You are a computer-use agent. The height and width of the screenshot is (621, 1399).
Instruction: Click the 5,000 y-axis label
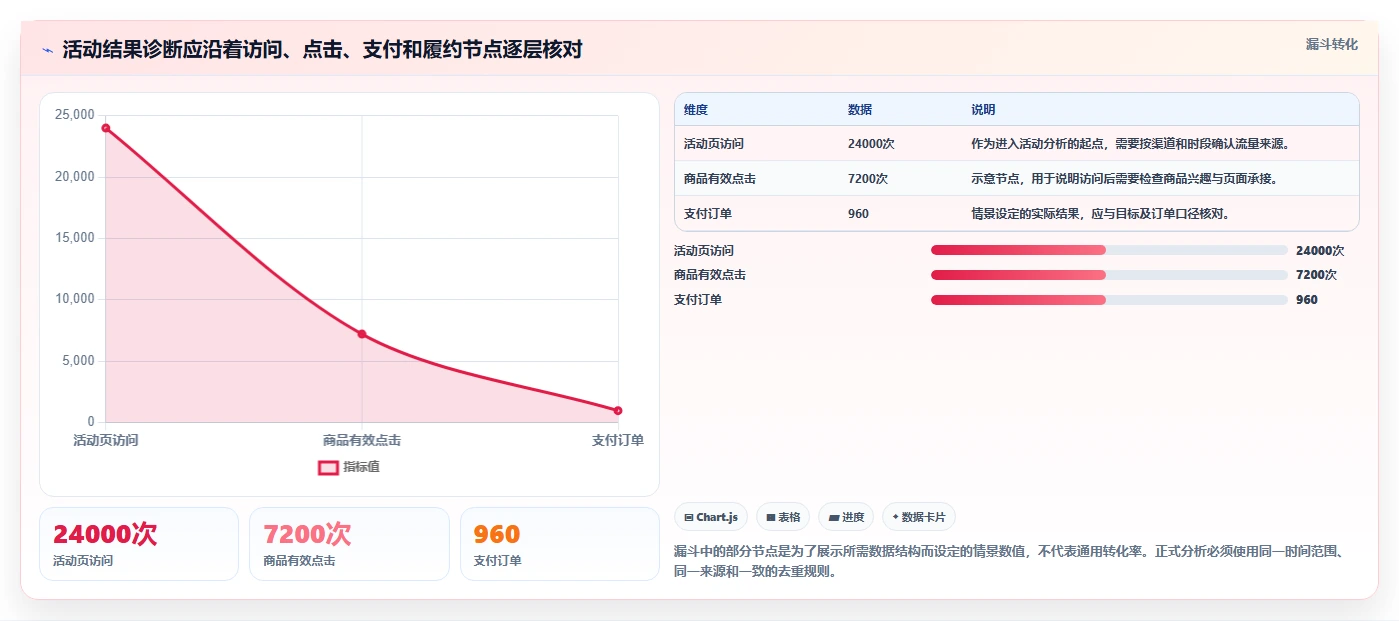pyautogui.click(x=78, y=361)
